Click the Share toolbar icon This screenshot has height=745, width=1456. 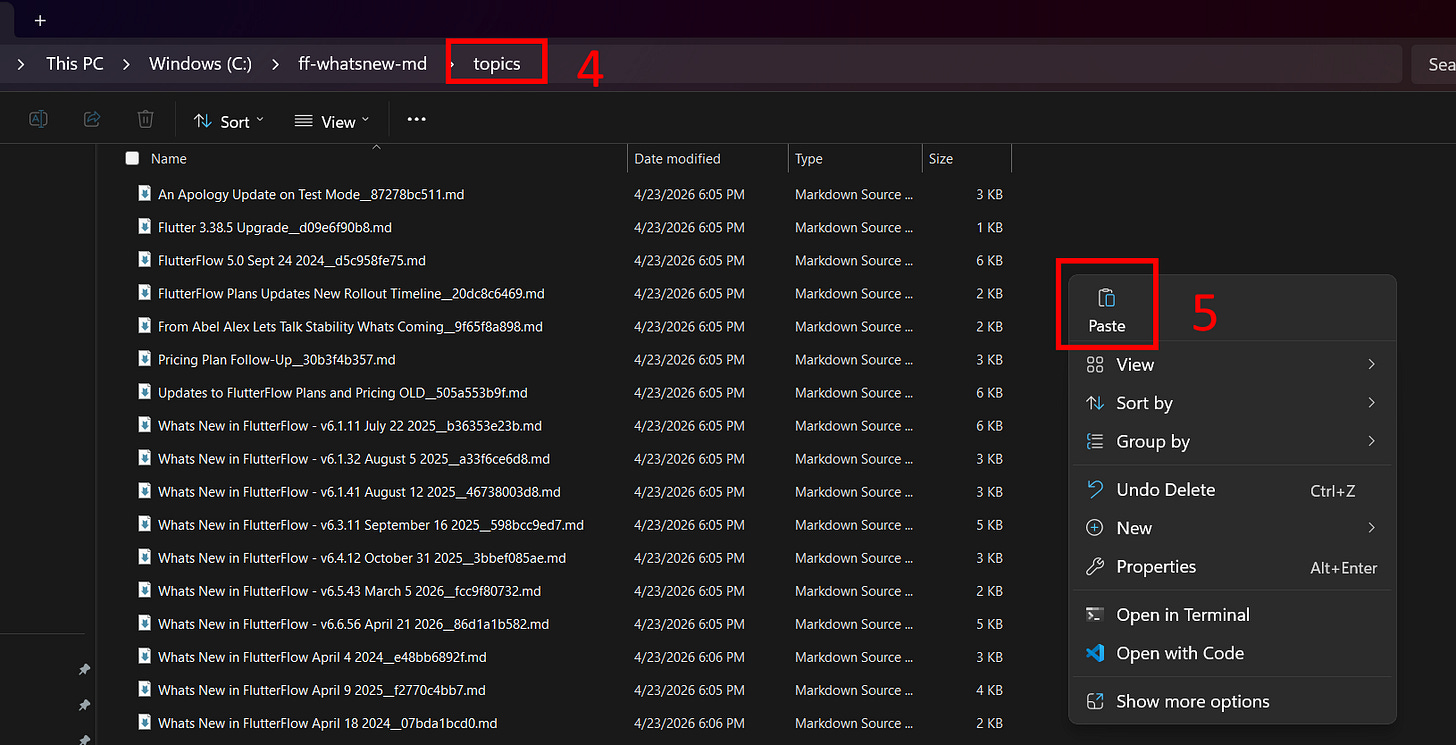pos(92,120)
